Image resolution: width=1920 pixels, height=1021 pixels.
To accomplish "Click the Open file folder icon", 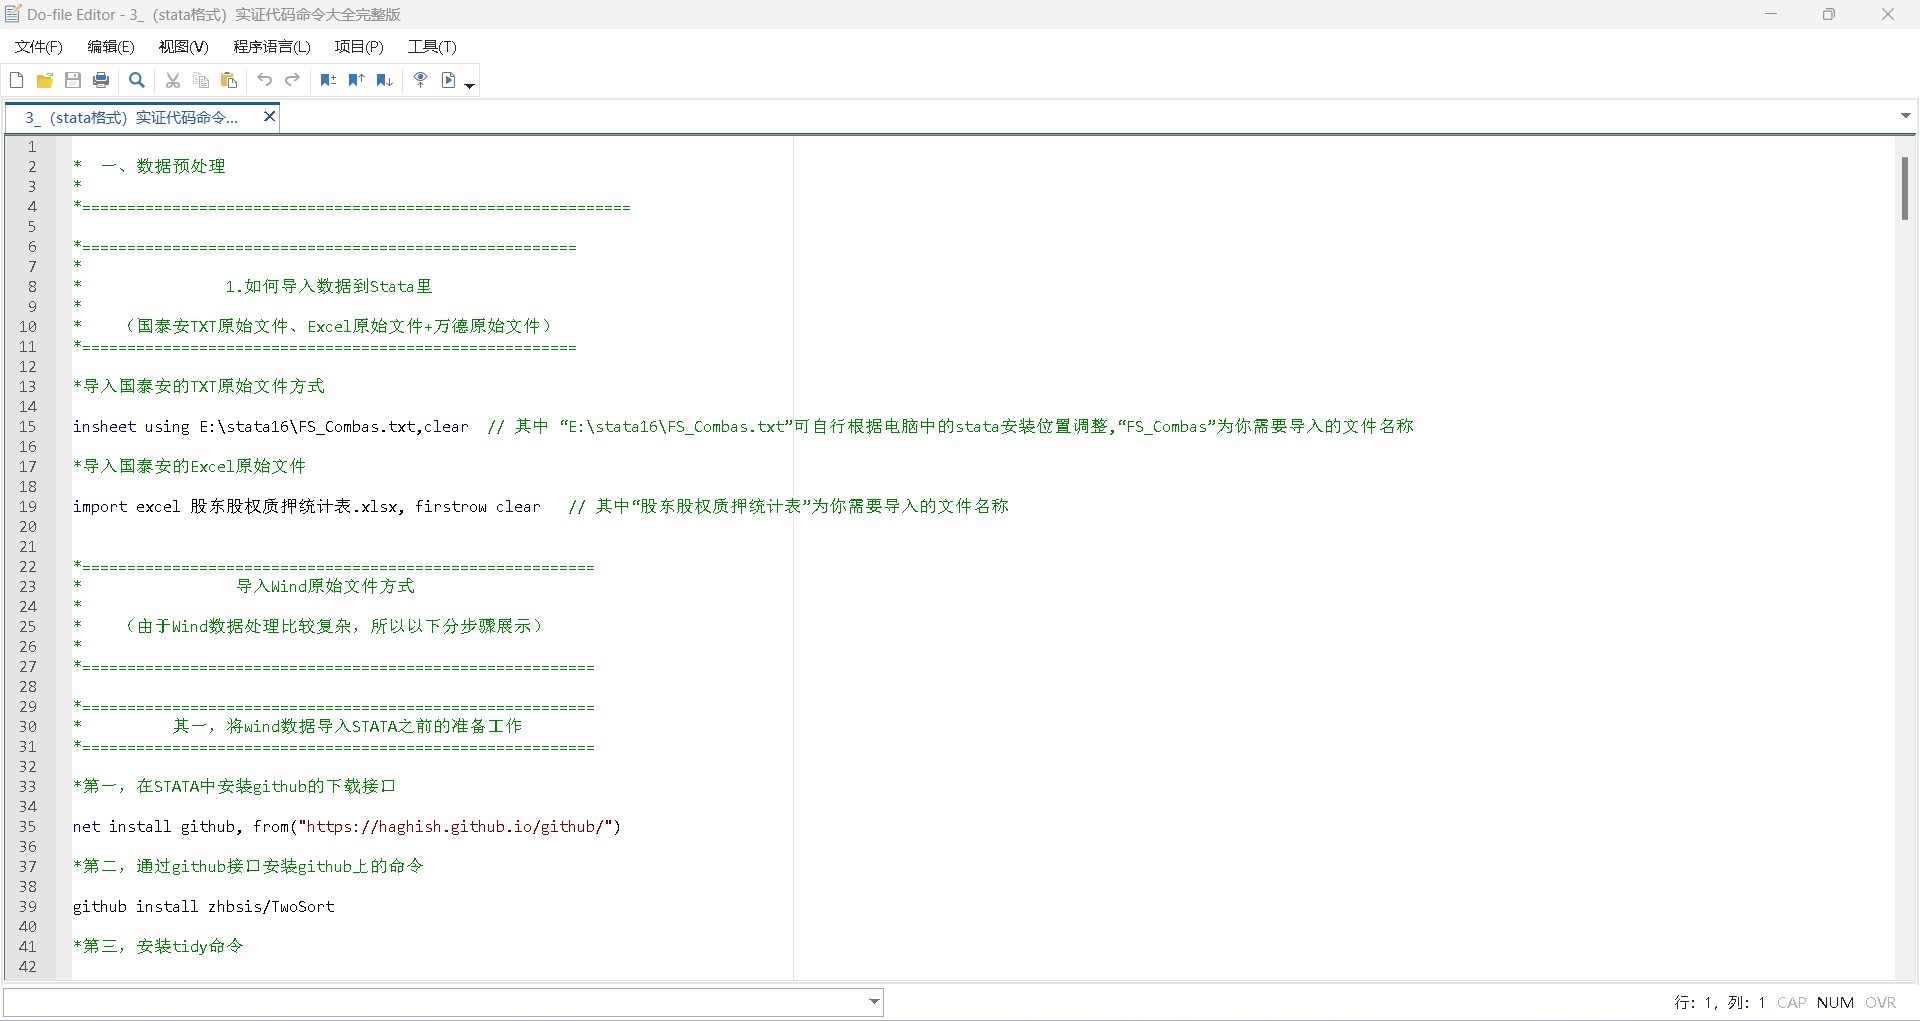I will coord(45,80).
